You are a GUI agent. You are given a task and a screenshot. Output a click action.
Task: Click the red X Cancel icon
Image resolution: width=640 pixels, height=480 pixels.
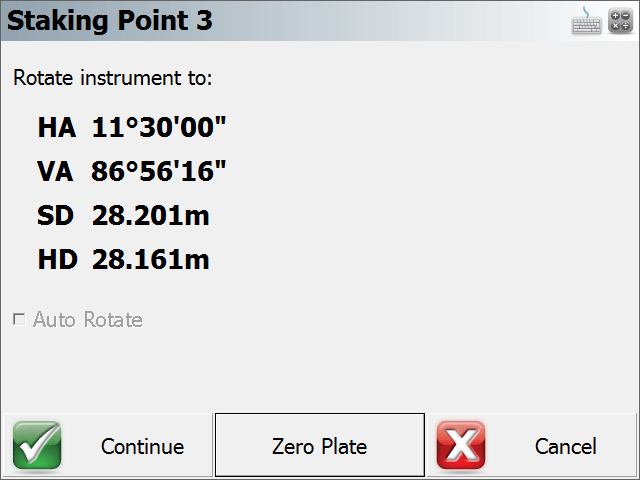(x=461, y=445)
